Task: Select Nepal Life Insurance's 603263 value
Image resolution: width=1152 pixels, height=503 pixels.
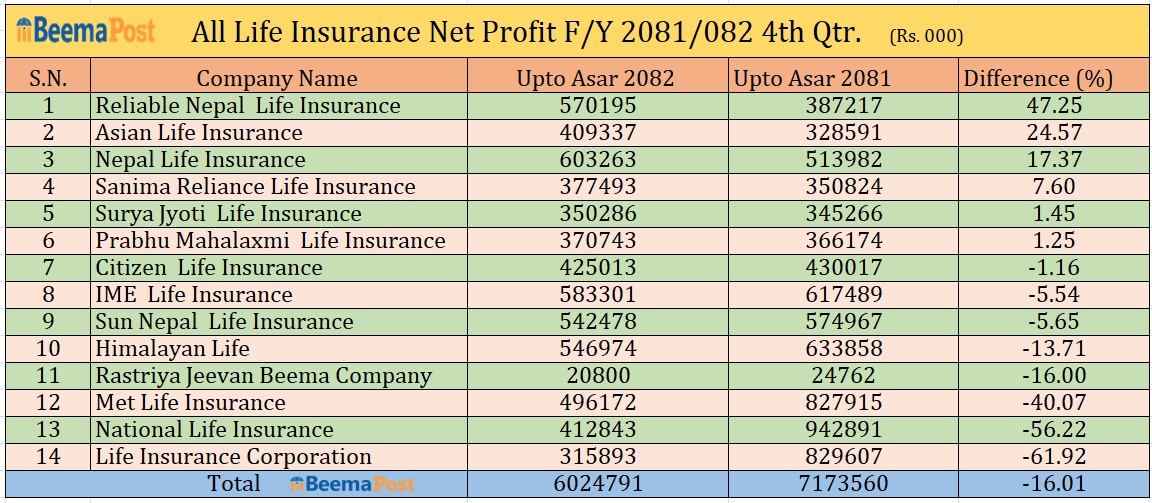Action: 595,160
